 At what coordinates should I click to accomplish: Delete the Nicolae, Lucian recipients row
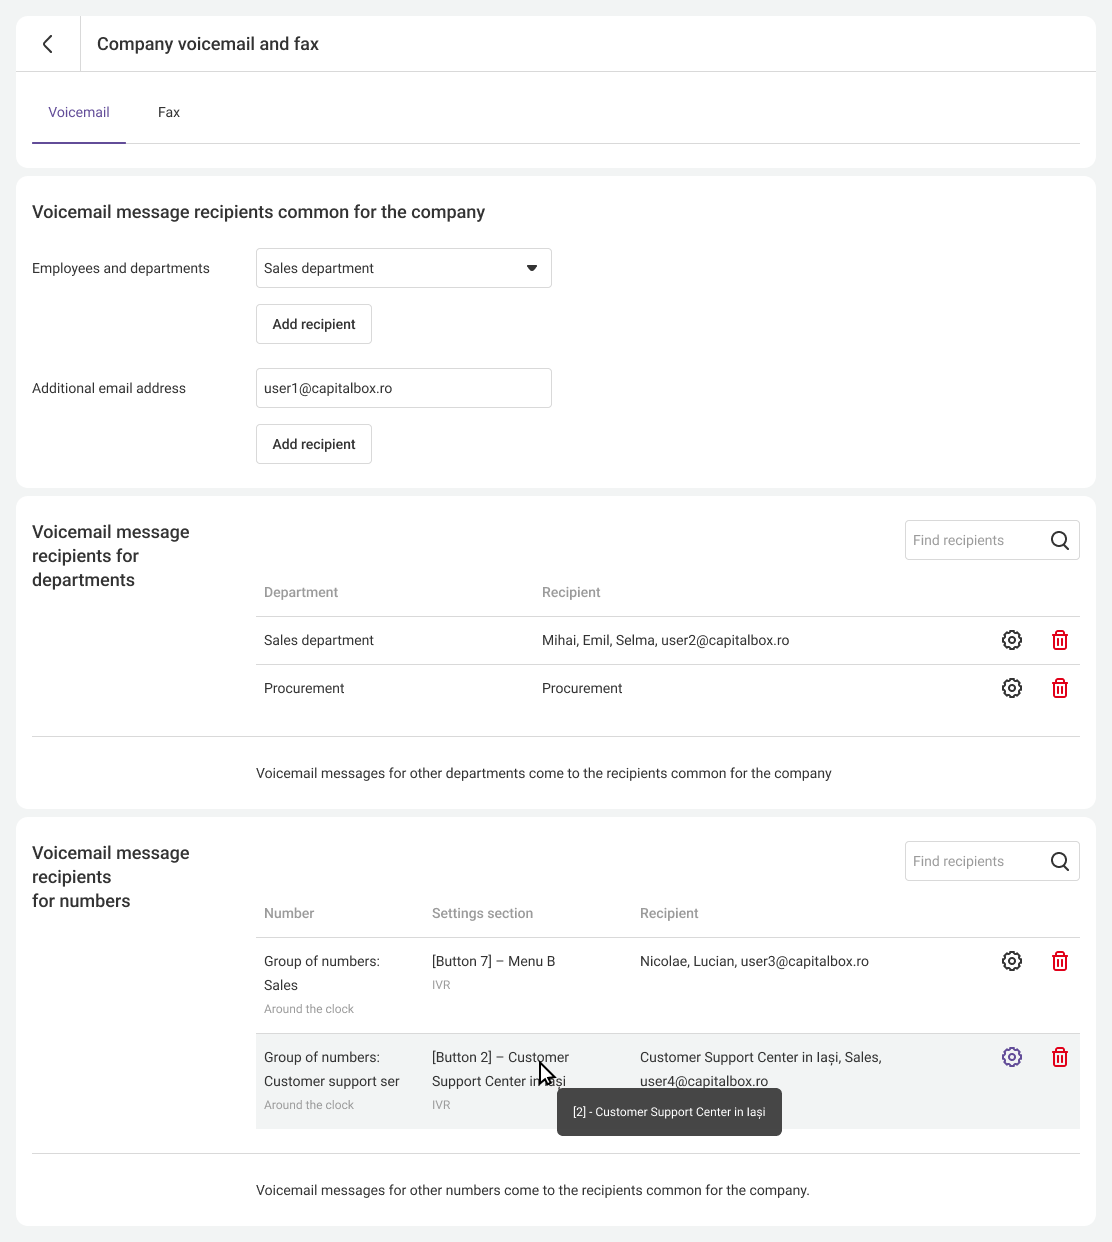point(1060,961)
